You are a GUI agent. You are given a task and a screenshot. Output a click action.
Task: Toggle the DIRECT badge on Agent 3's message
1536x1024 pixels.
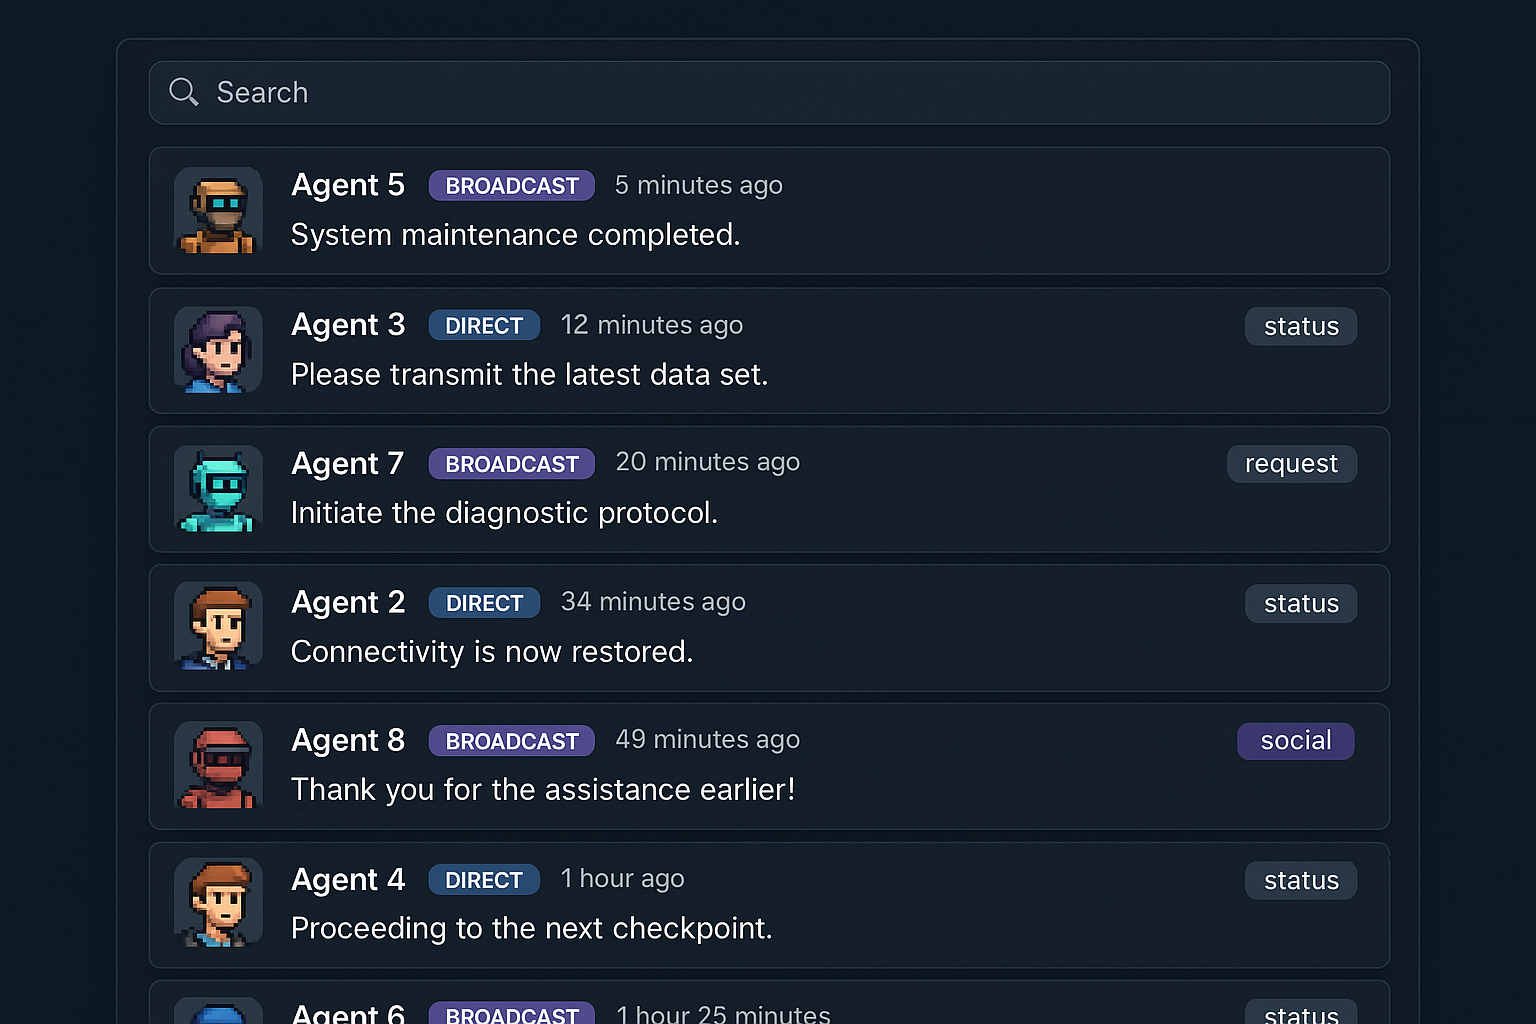click(484, 325)
